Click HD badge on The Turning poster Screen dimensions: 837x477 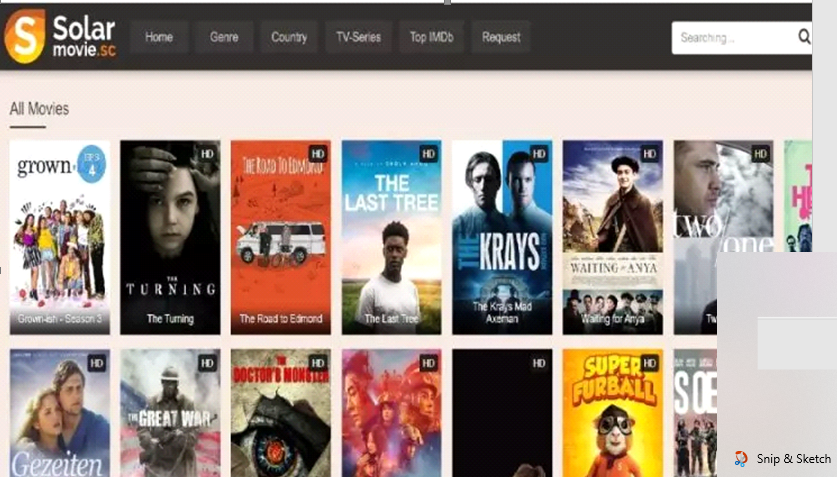pyautogui.click(x=207, y=154)
